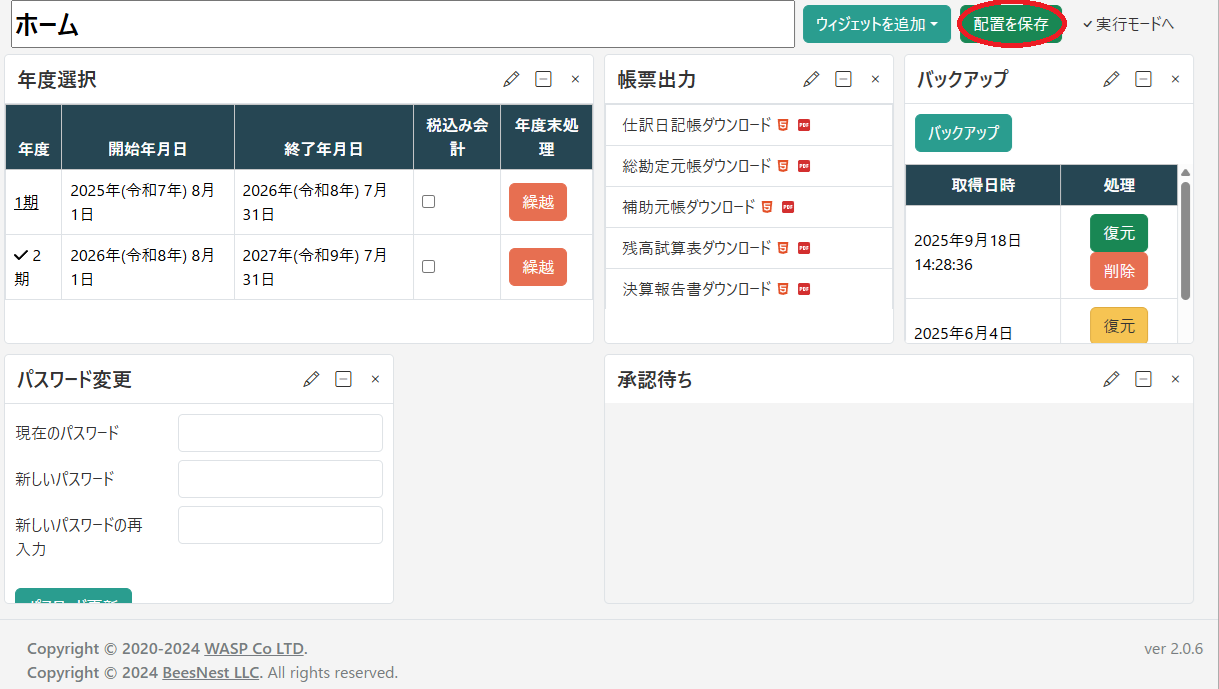Select 残高試算表ダウンロード item

[697, 248]
